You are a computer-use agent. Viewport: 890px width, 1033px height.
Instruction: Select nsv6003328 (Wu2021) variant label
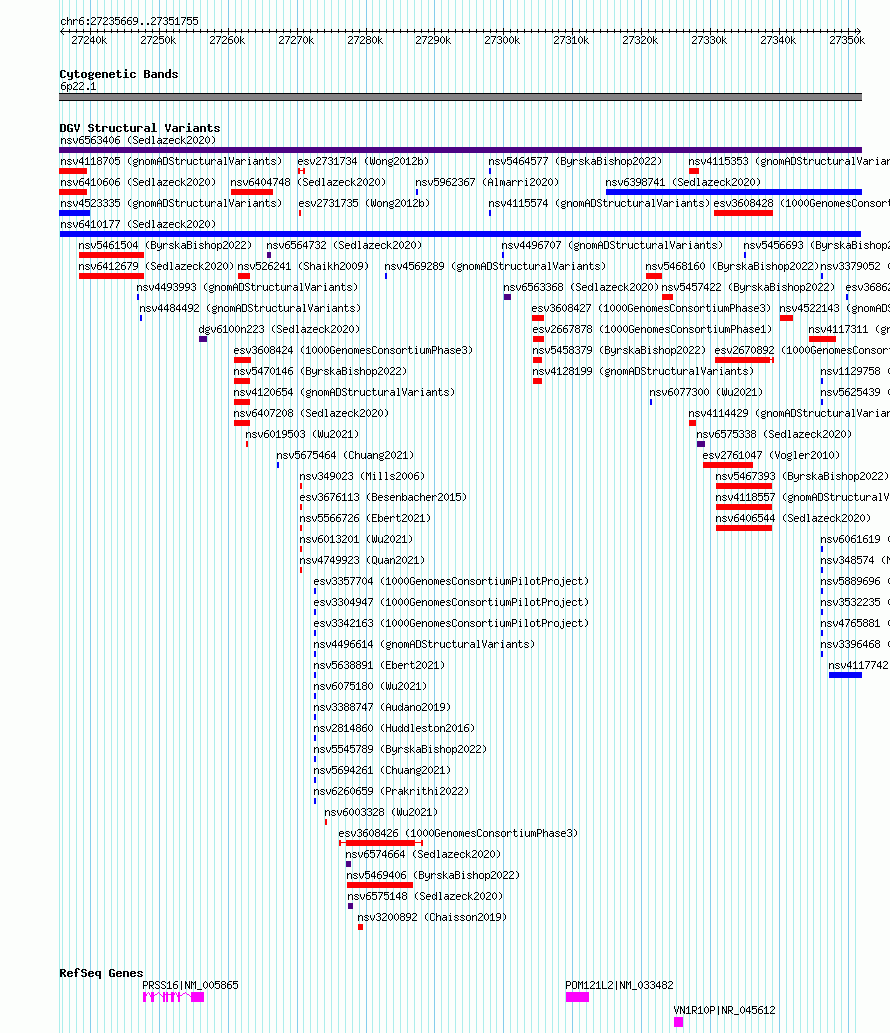(381, 815)
